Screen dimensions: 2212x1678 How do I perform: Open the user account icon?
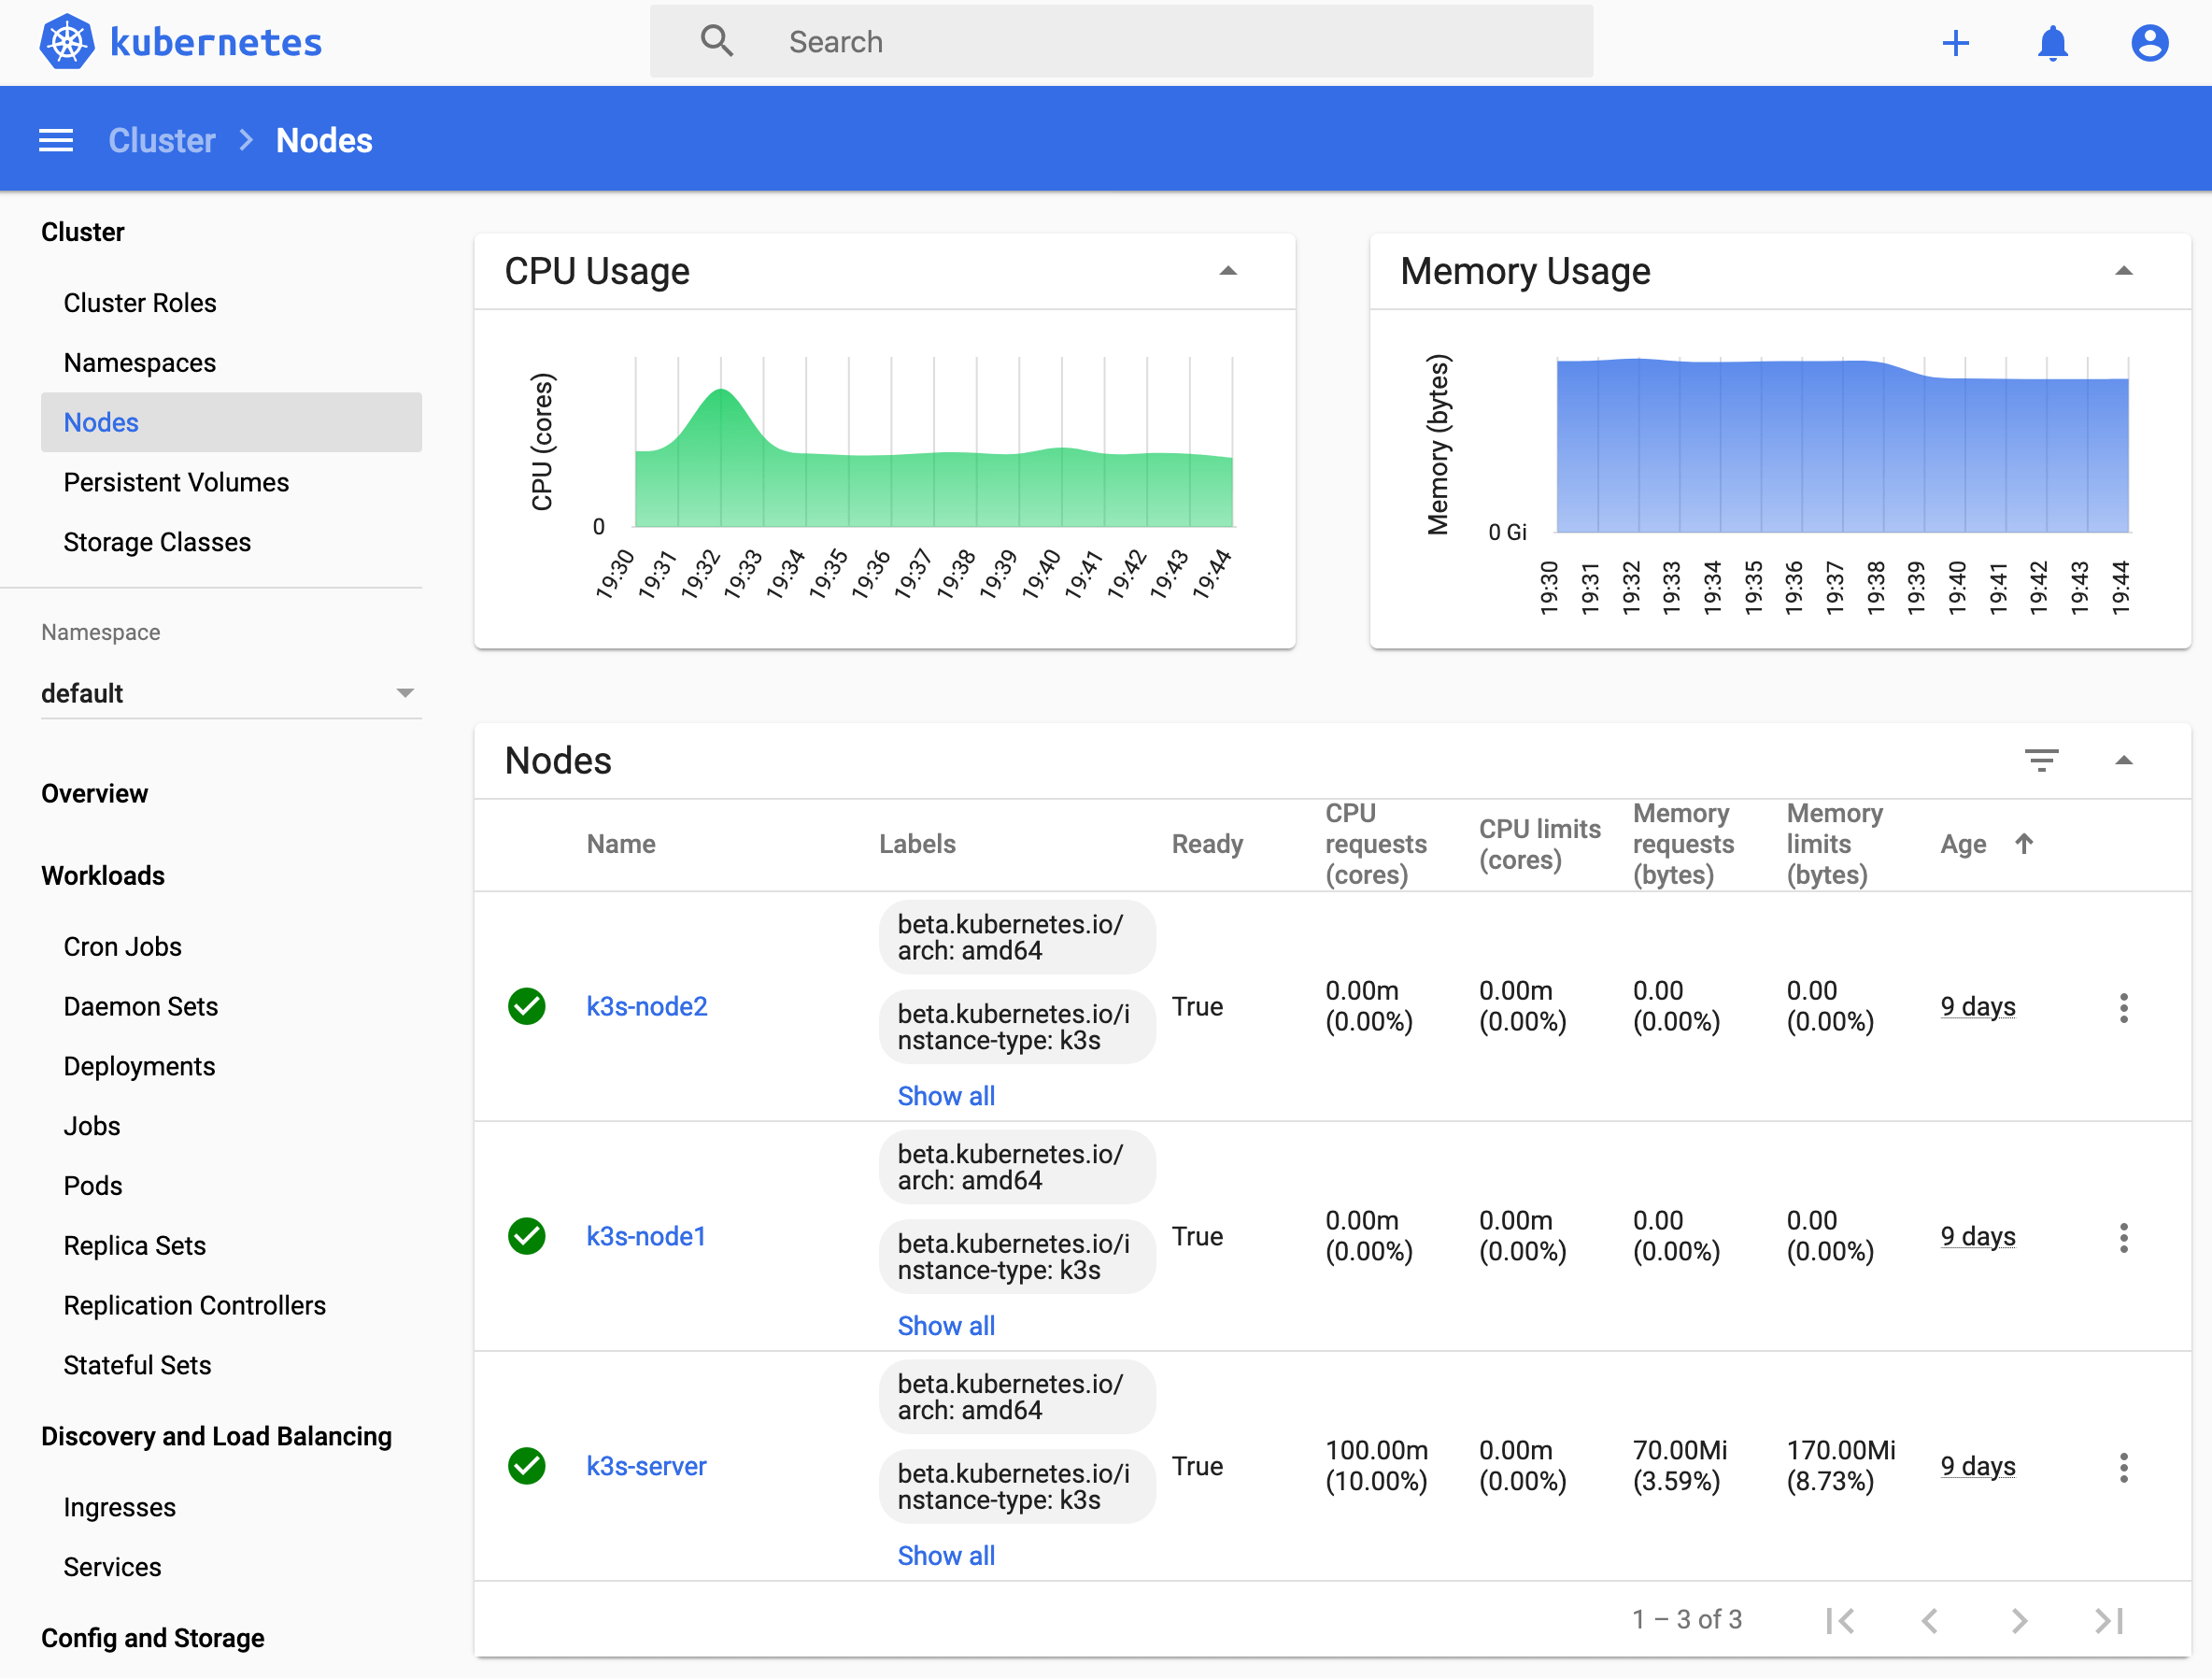[x=2149, y=43]
